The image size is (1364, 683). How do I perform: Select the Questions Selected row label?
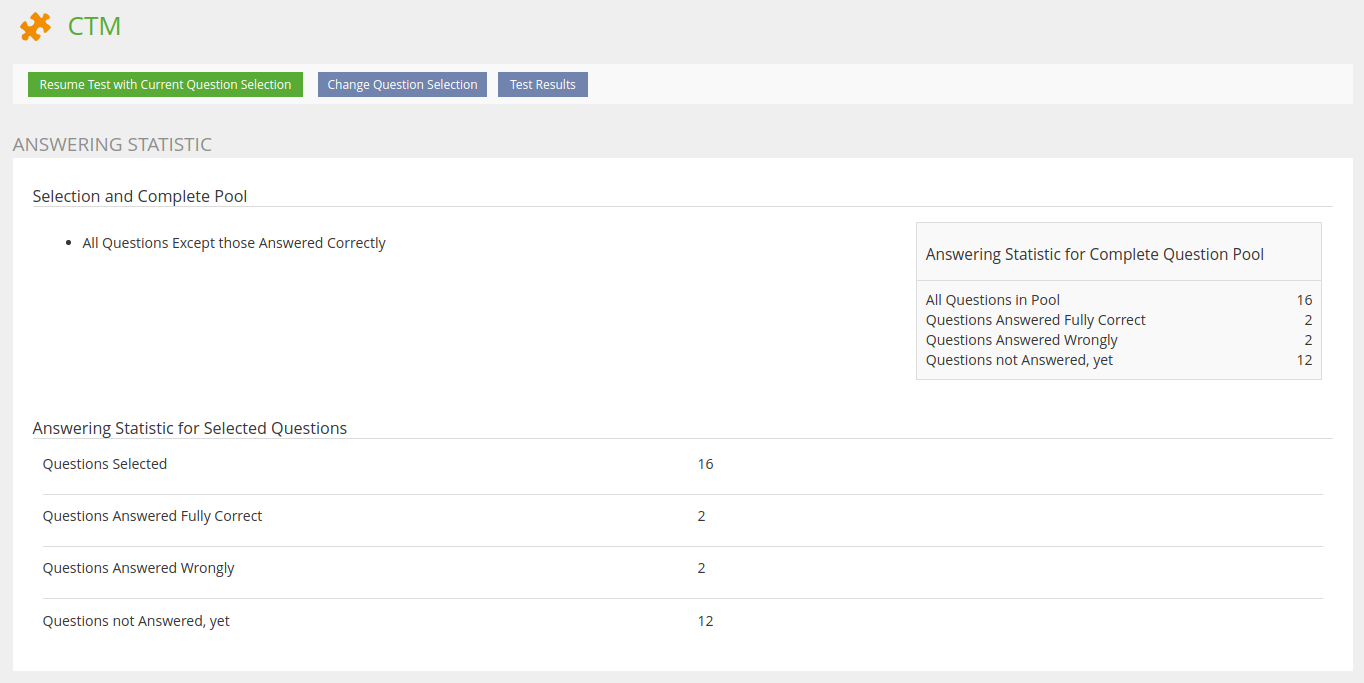tap(105, 464)
